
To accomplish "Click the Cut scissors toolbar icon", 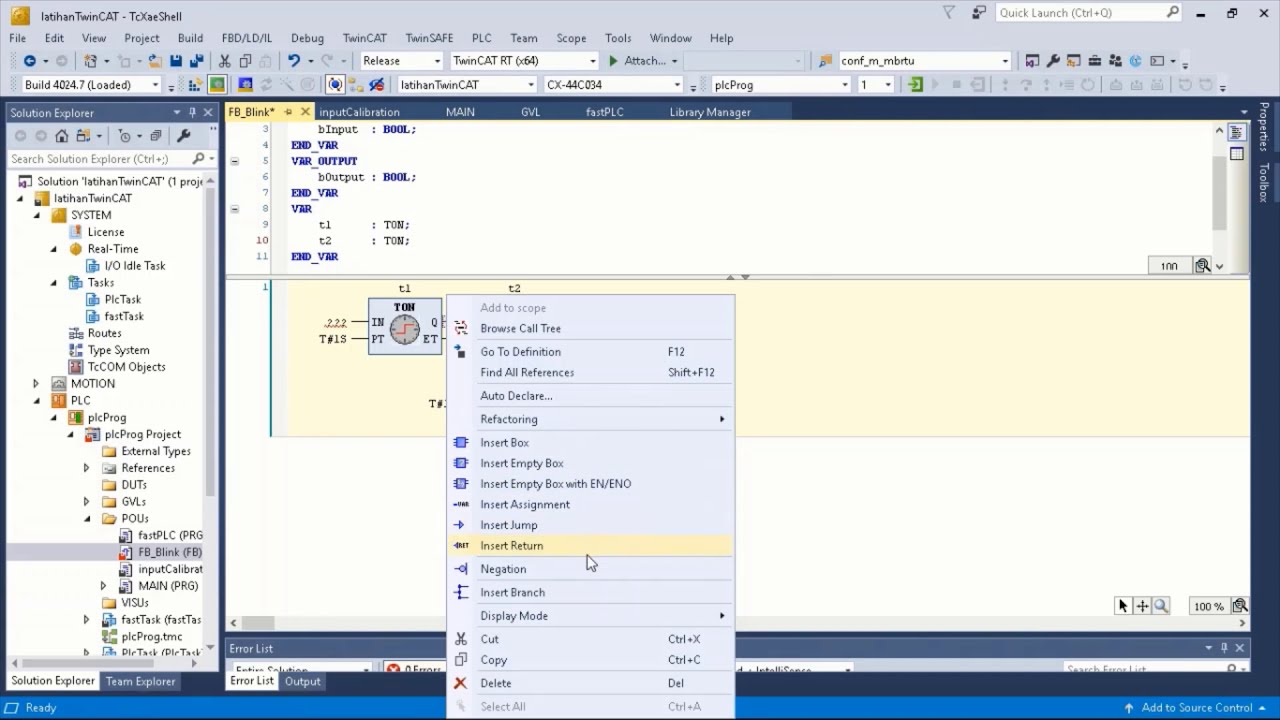I will (x=225, y=61).
